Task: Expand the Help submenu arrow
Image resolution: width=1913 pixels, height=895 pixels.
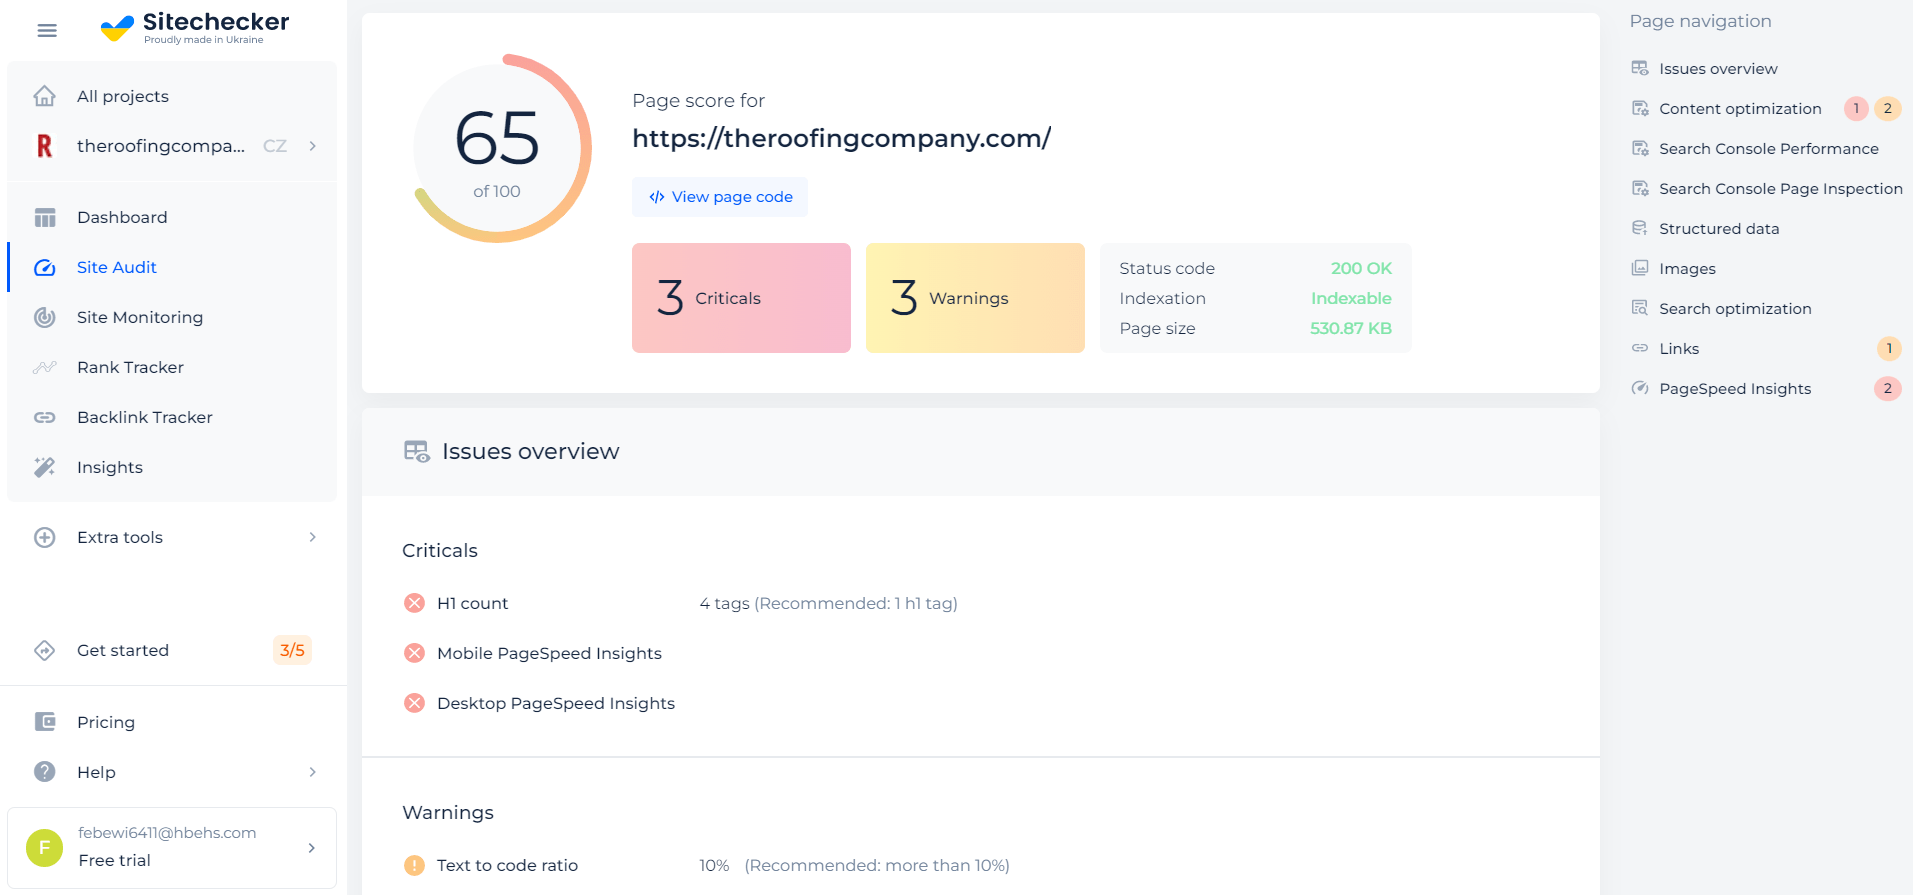Action: 313,772
